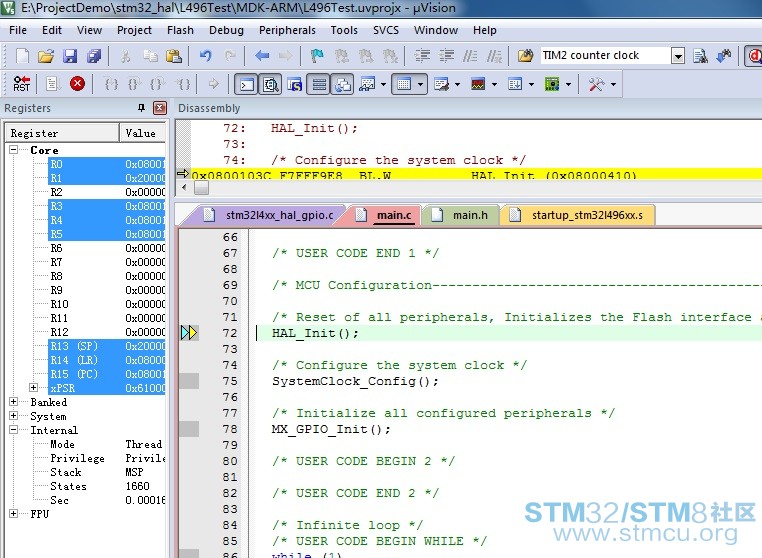Expand the xPSR register

tap(33, 387)
